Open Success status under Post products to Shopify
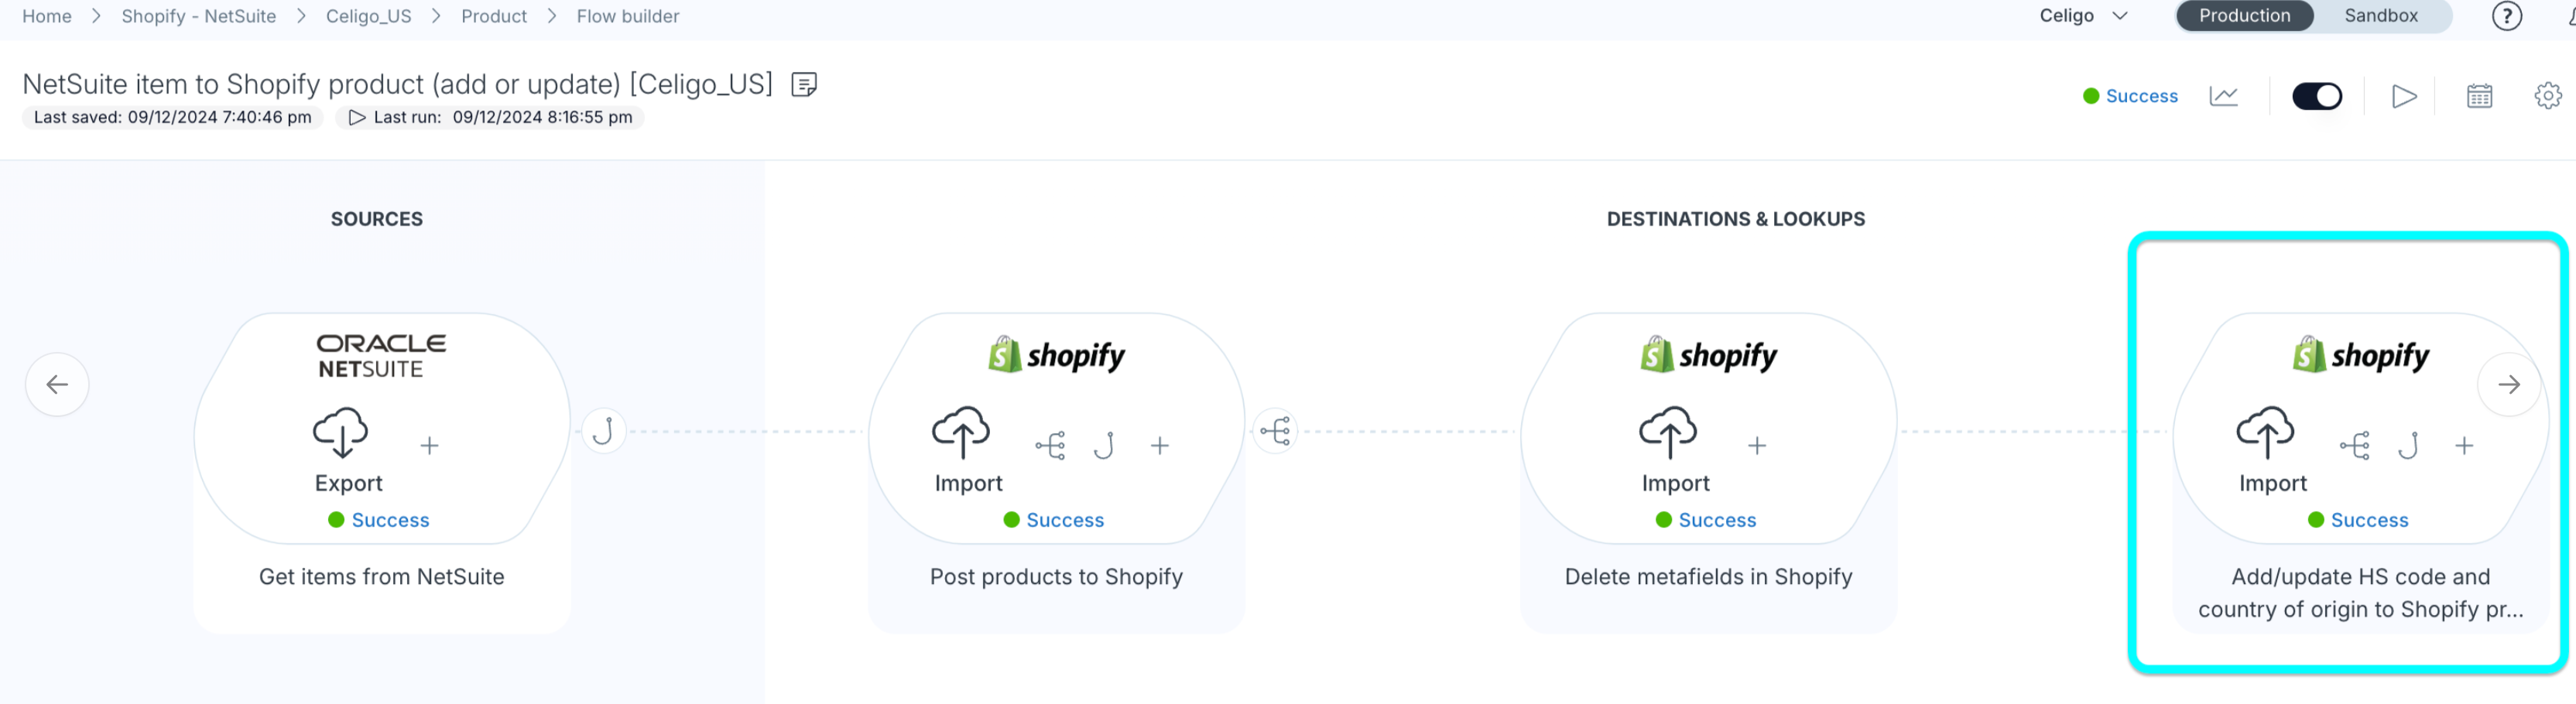2576x704 pixels. pos(1065,520)
